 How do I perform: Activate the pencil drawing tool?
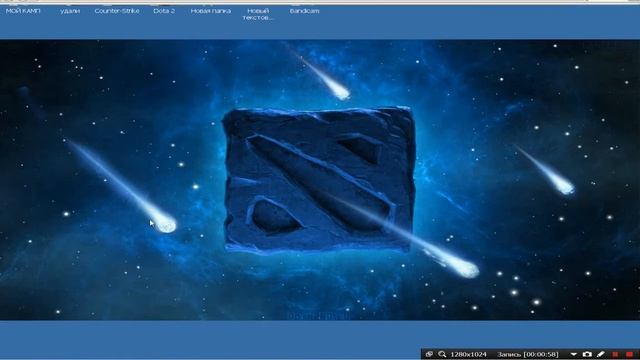600,354
